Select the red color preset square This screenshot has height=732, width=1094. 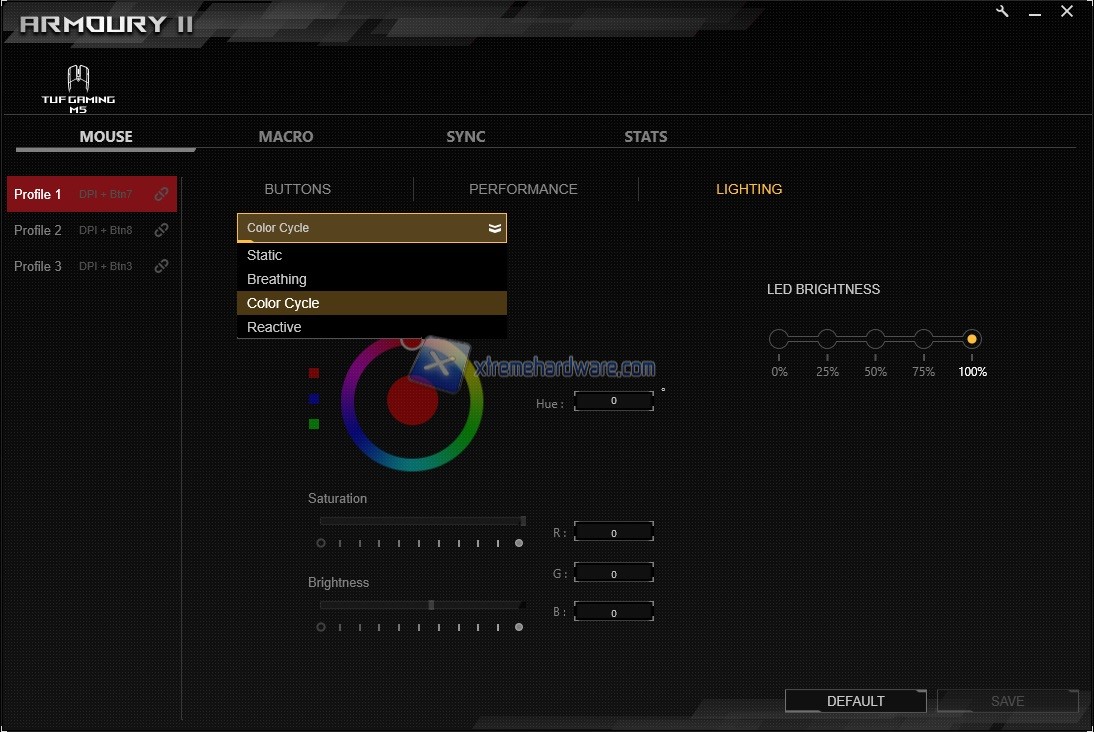tap(314, 373)
